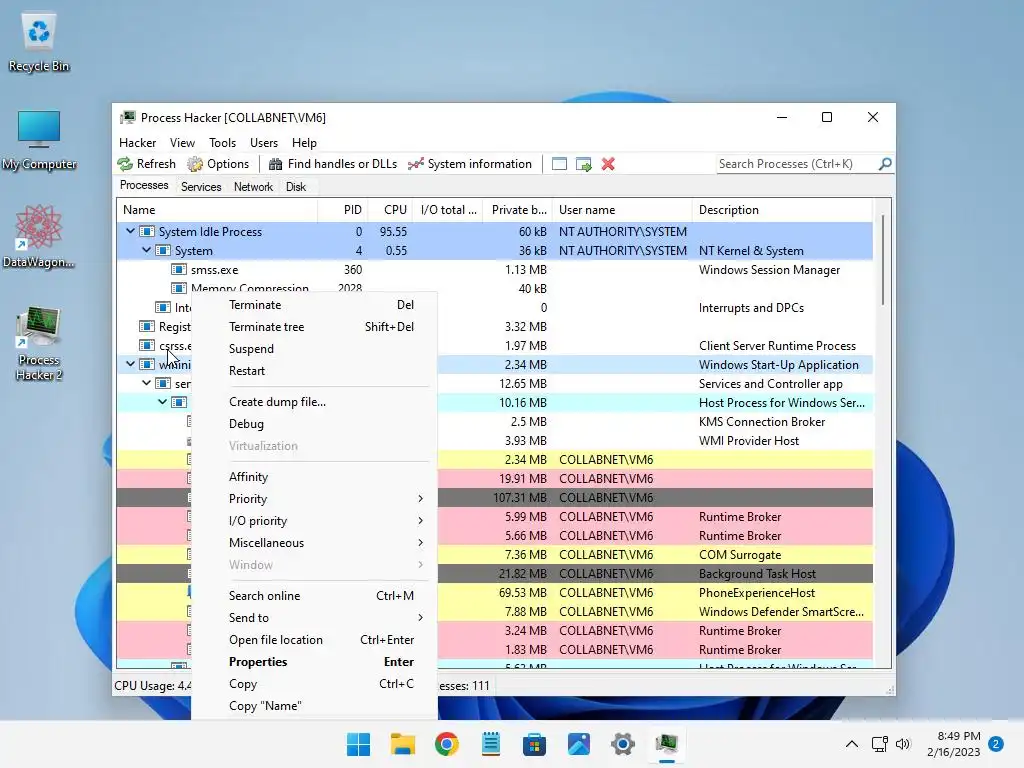This screenshot has height=768, width=1024.
Task: Click the red X terminate window icon
Action: (x=608, y=164)
